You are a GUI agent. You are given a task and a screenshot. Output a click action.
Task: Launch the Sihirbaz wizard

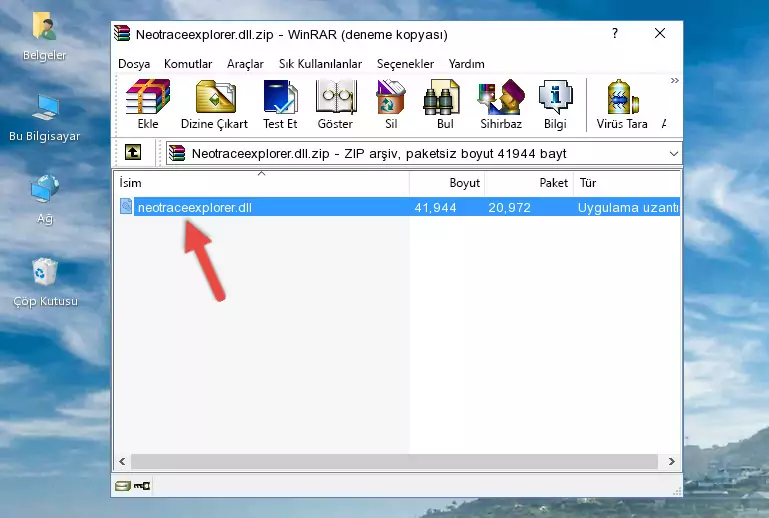[x=501, y=104]
